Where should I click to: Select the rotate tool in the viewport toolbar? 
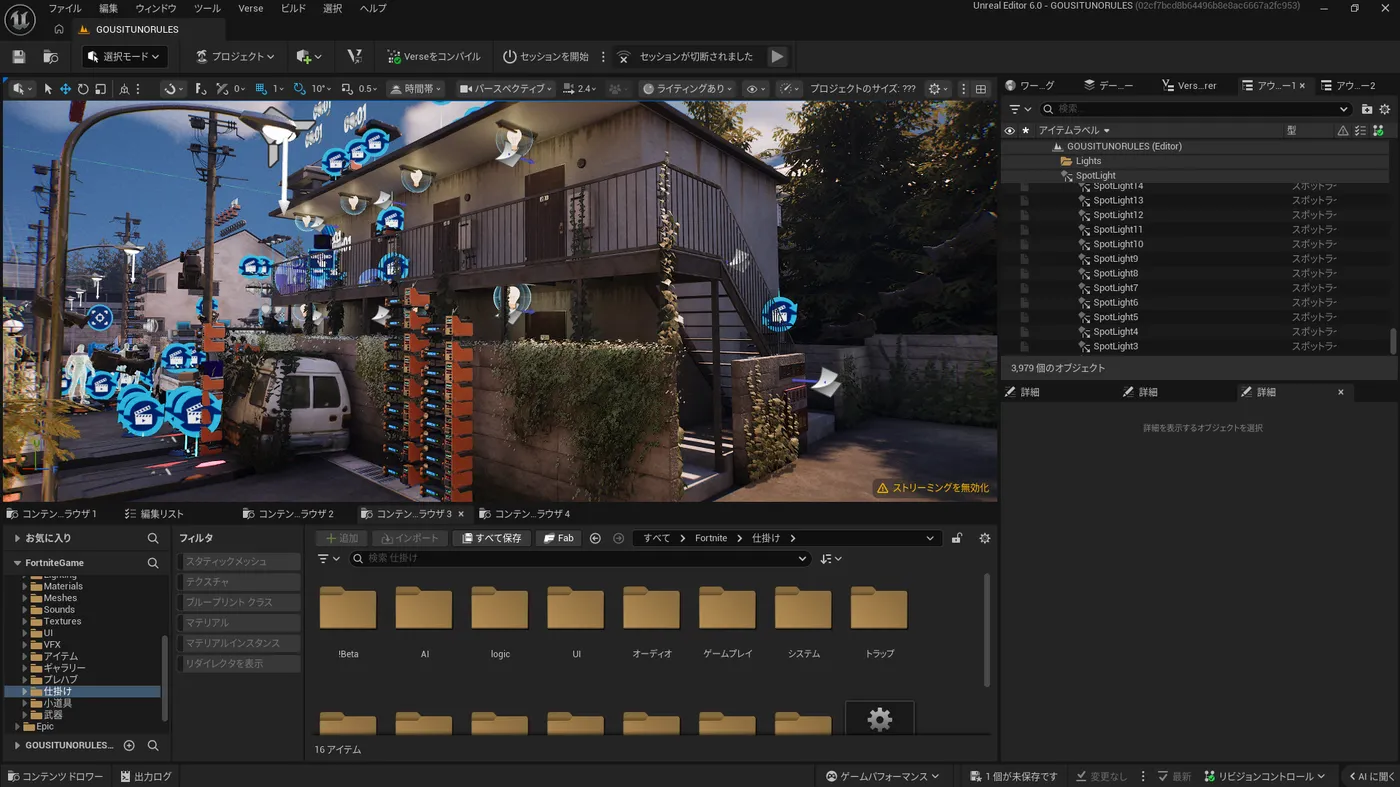pos(83,89)
